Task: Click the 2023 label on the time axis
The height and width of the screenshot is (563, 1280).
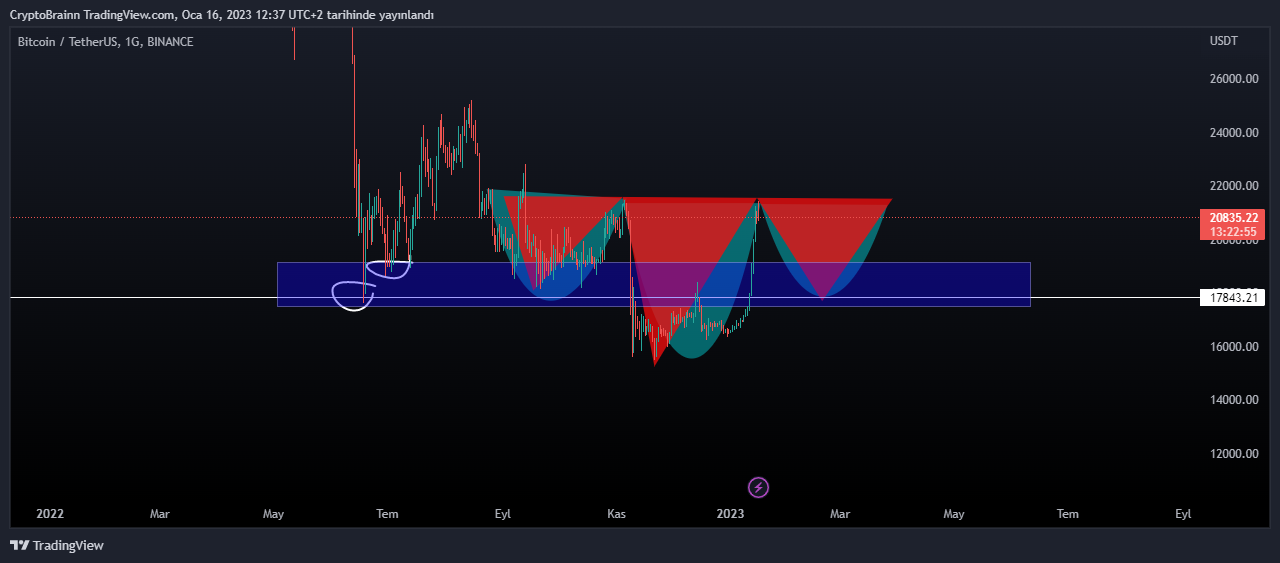Action: pos(731,514)
